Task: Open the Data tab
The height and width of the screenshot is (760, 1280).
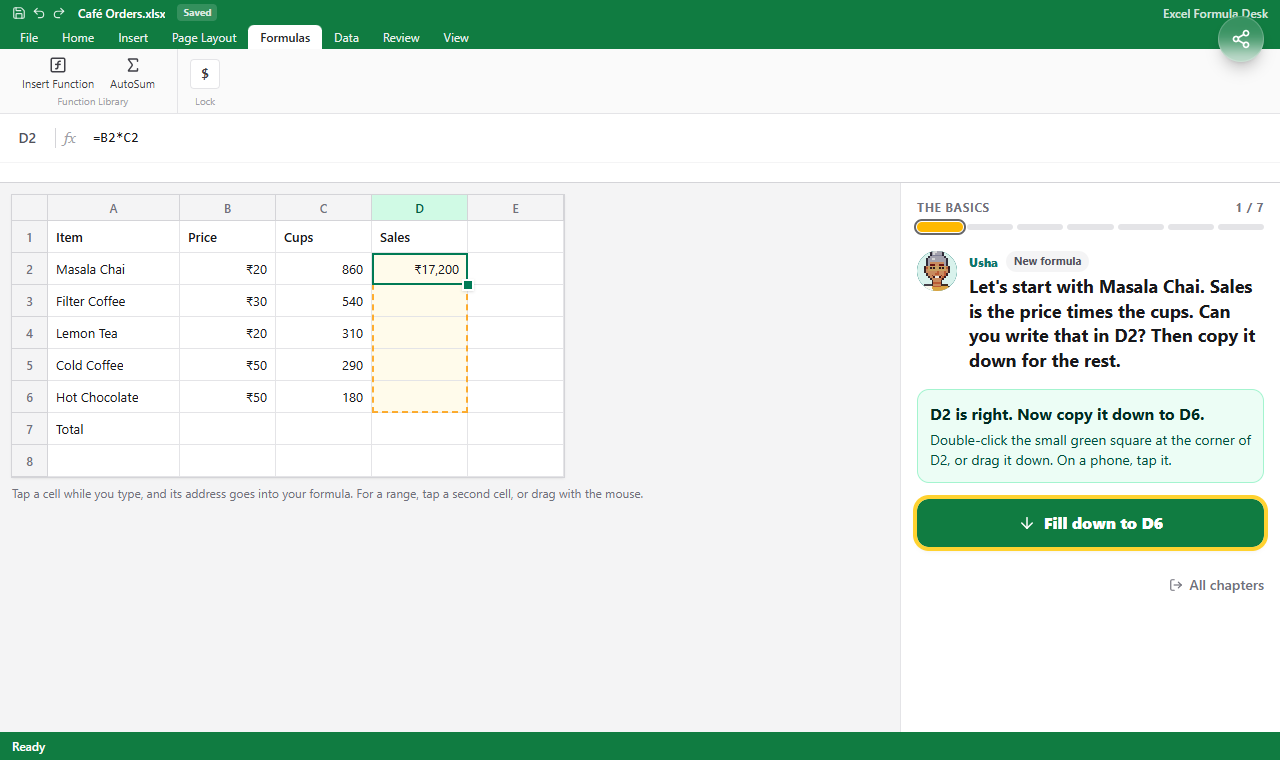Action: (347, 38)
